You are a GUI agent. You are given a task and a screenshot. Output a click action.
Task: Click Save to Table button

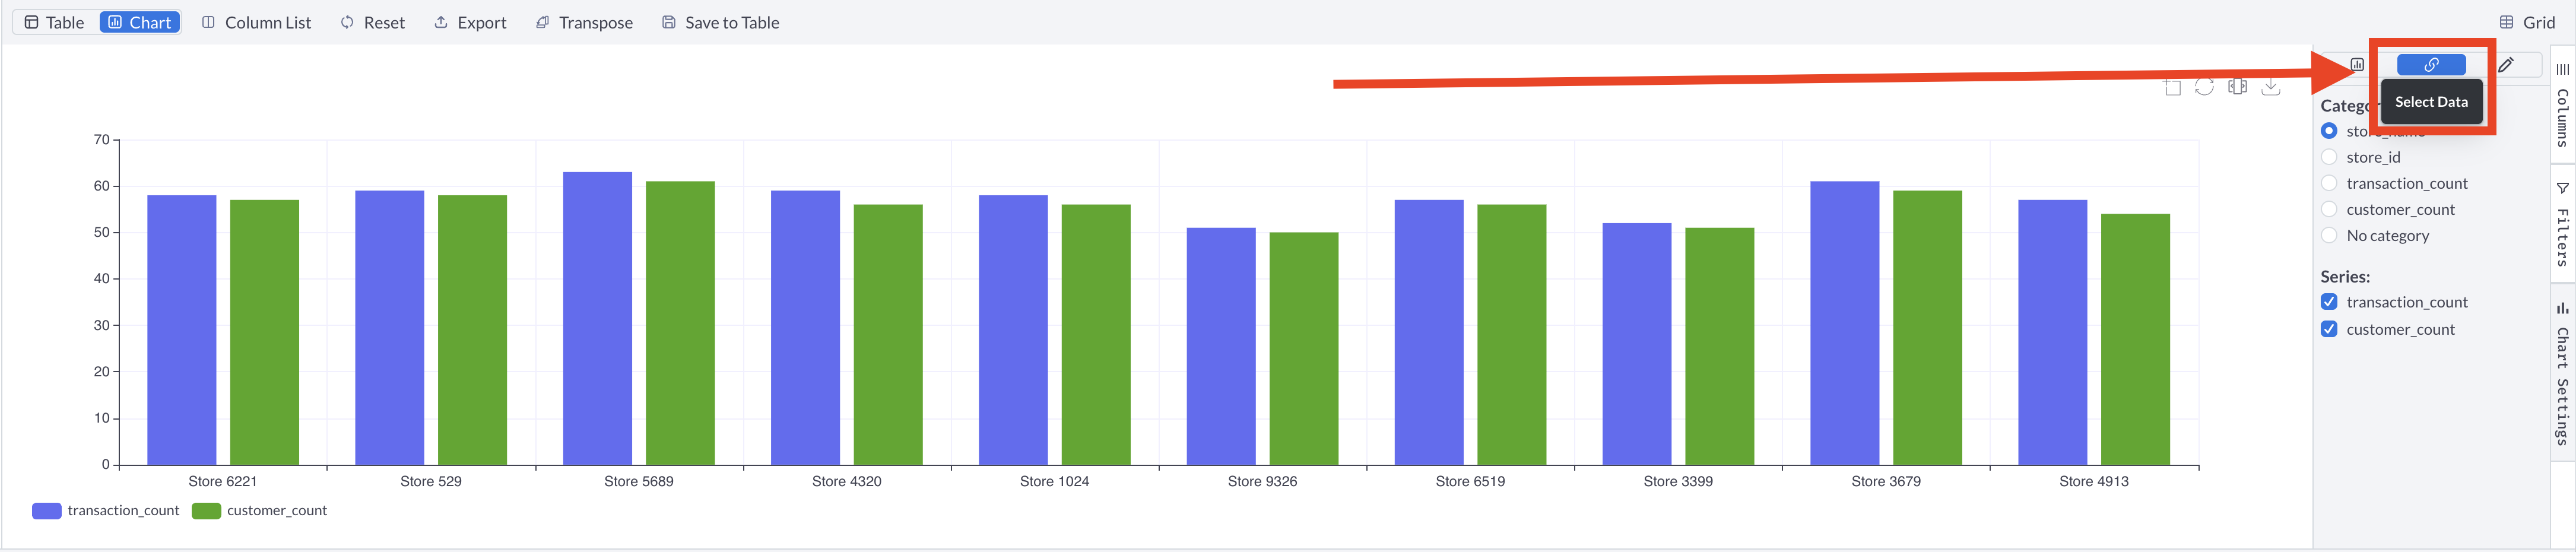click(x=720, y=22)
